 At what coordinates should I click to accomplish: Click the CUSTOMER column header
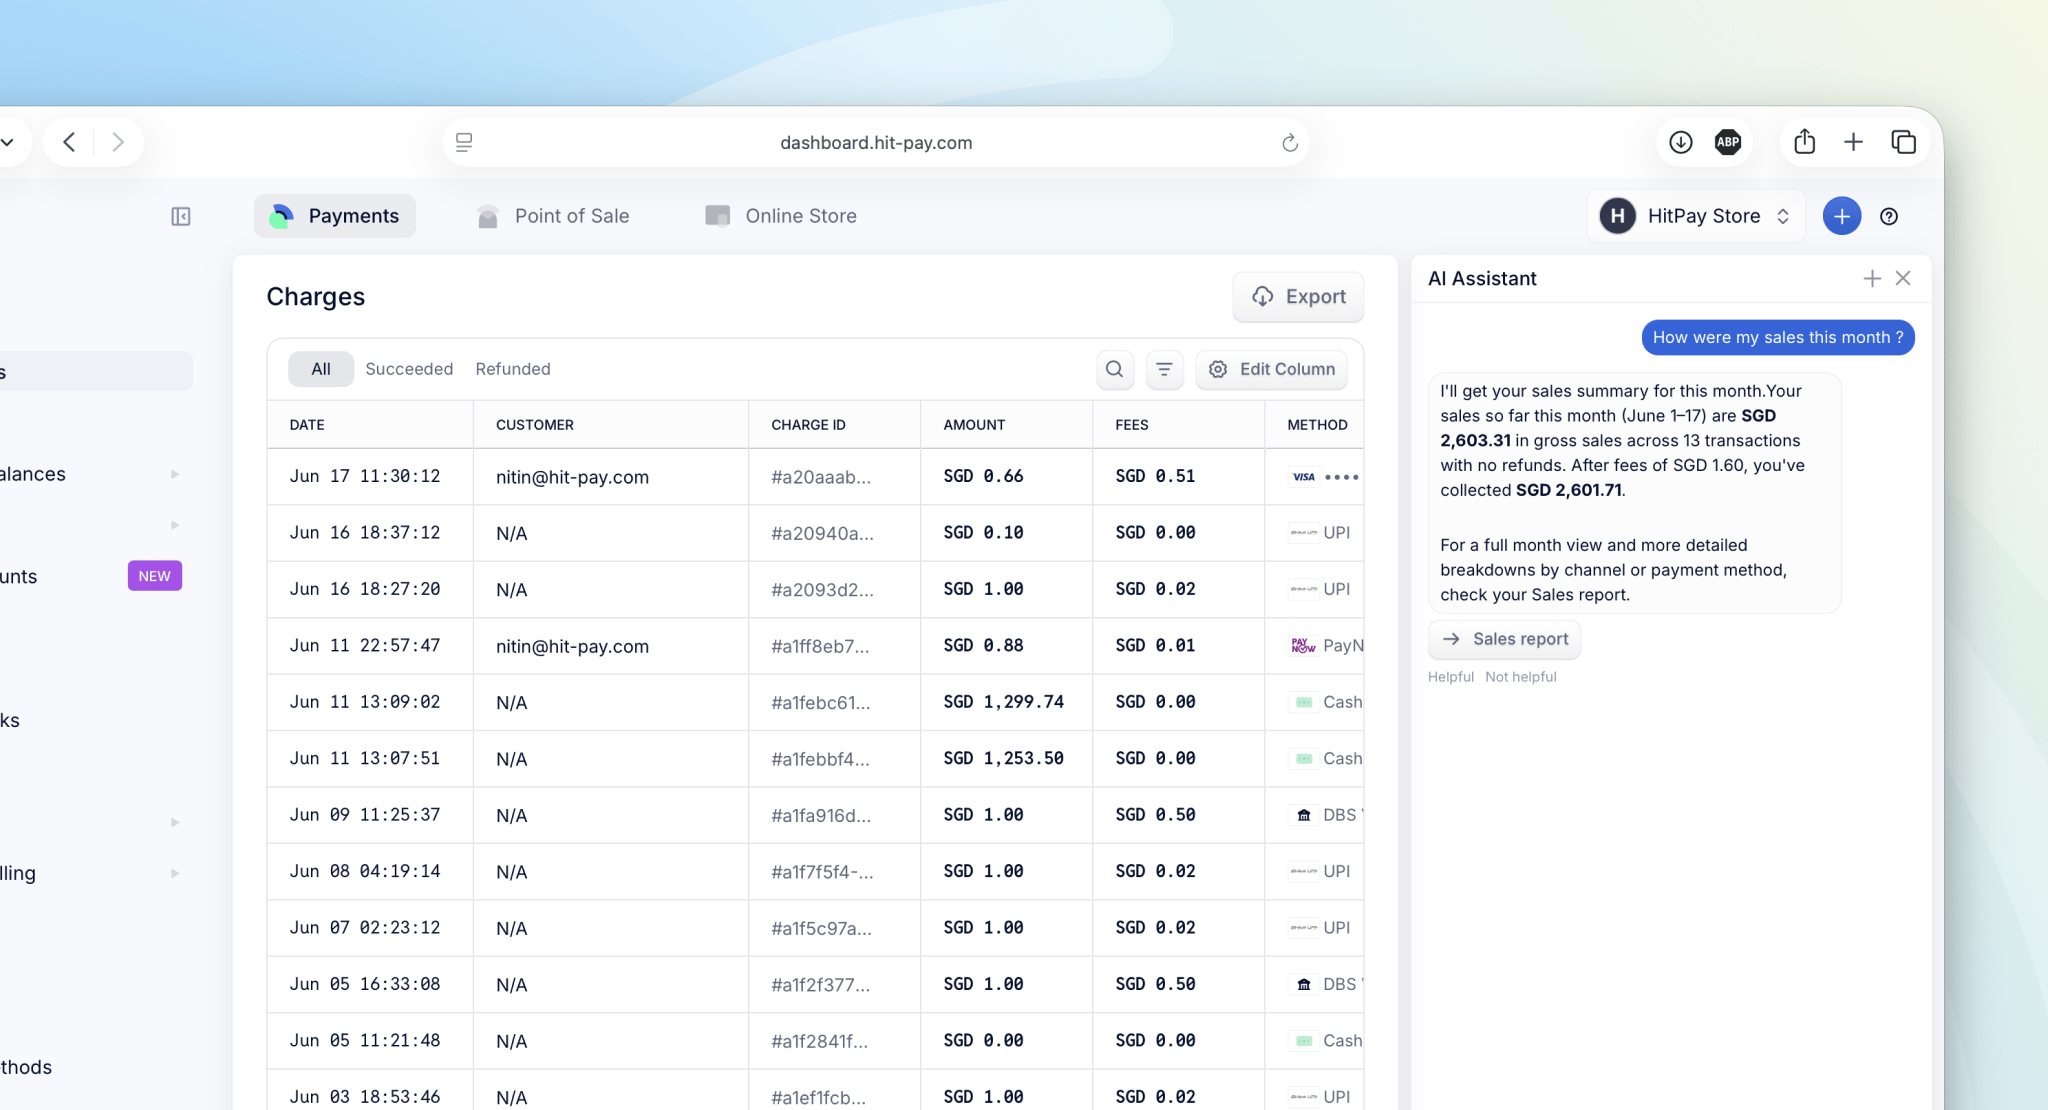tap(535, 425)
